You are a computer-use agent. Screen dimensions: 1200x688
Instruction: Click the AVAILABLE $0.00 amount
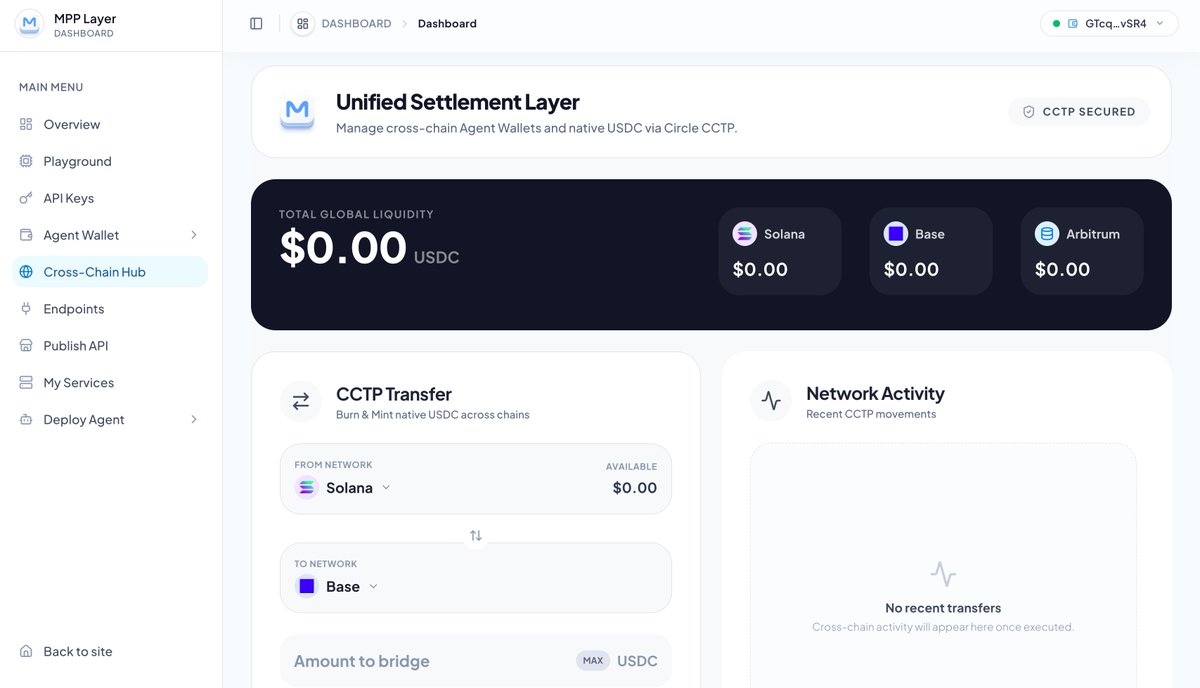pos(635,488)
